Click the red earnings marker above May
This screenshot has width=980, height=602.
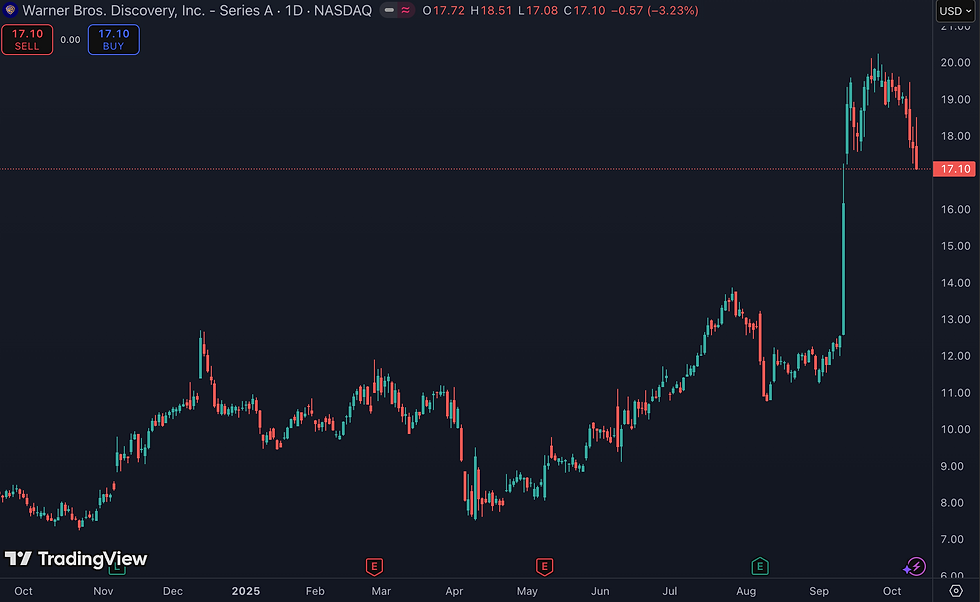tap(544, 567)
